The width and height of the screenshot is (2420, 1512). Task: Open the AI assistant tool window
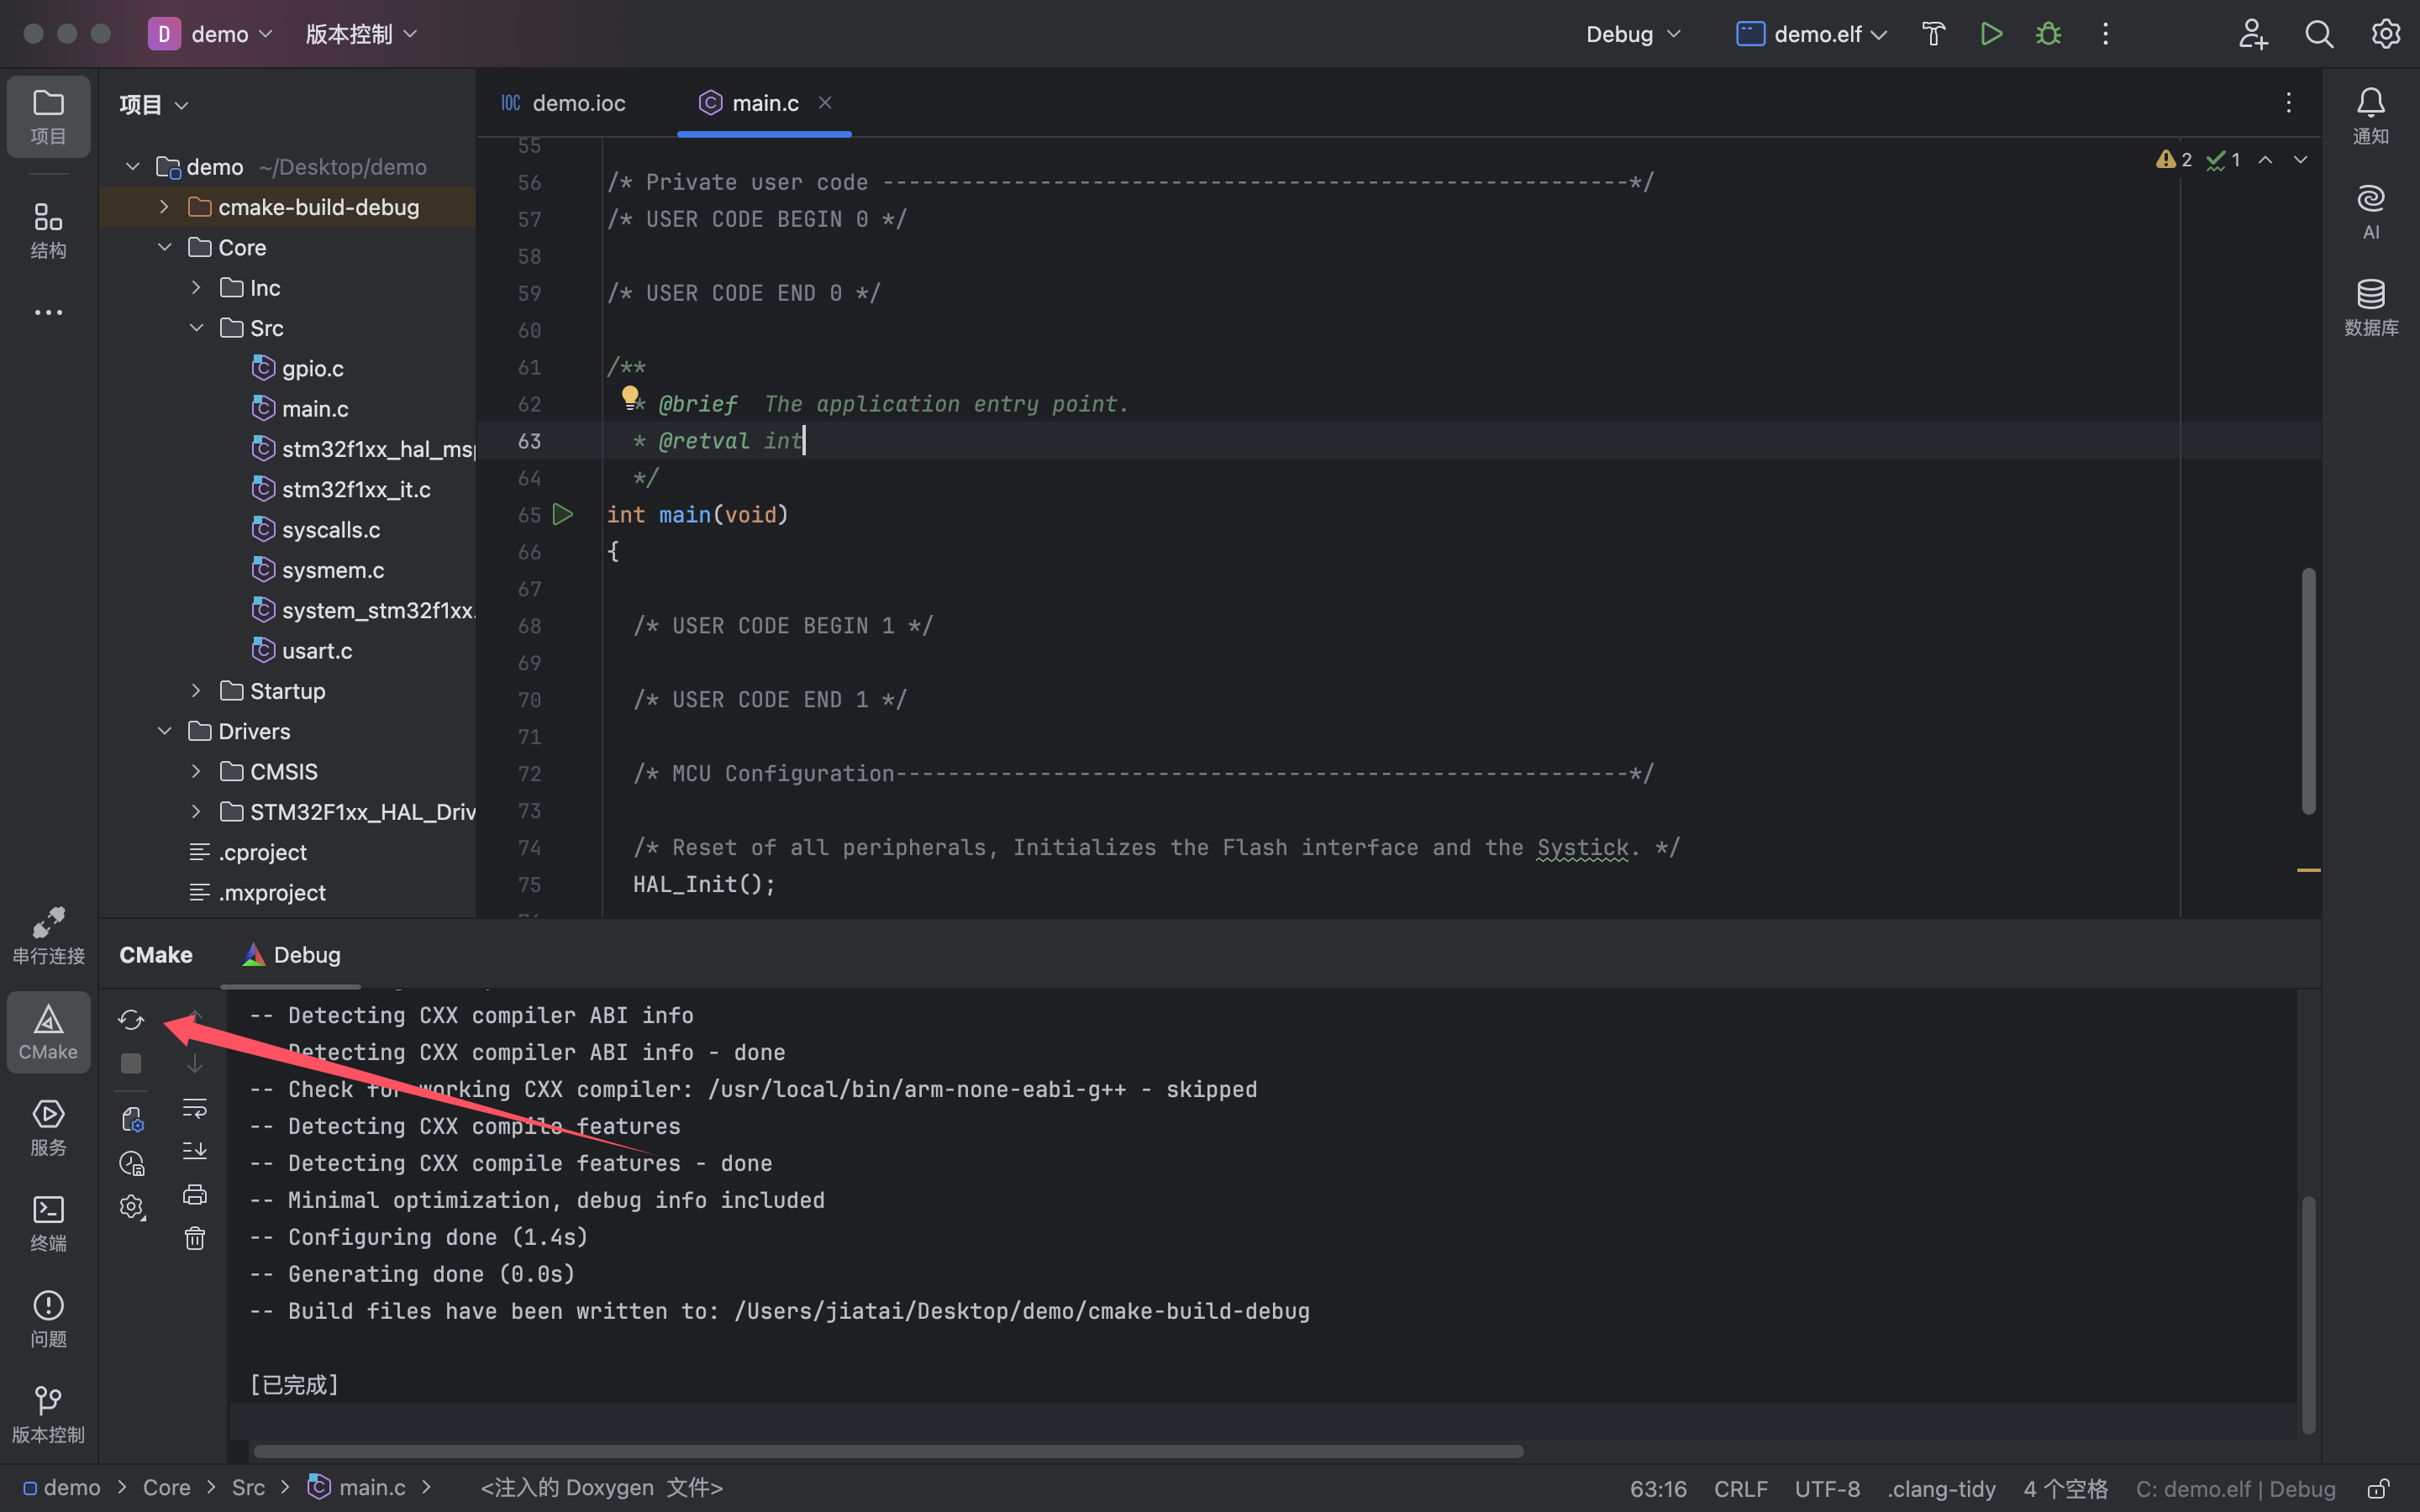tap(2370, 212)
